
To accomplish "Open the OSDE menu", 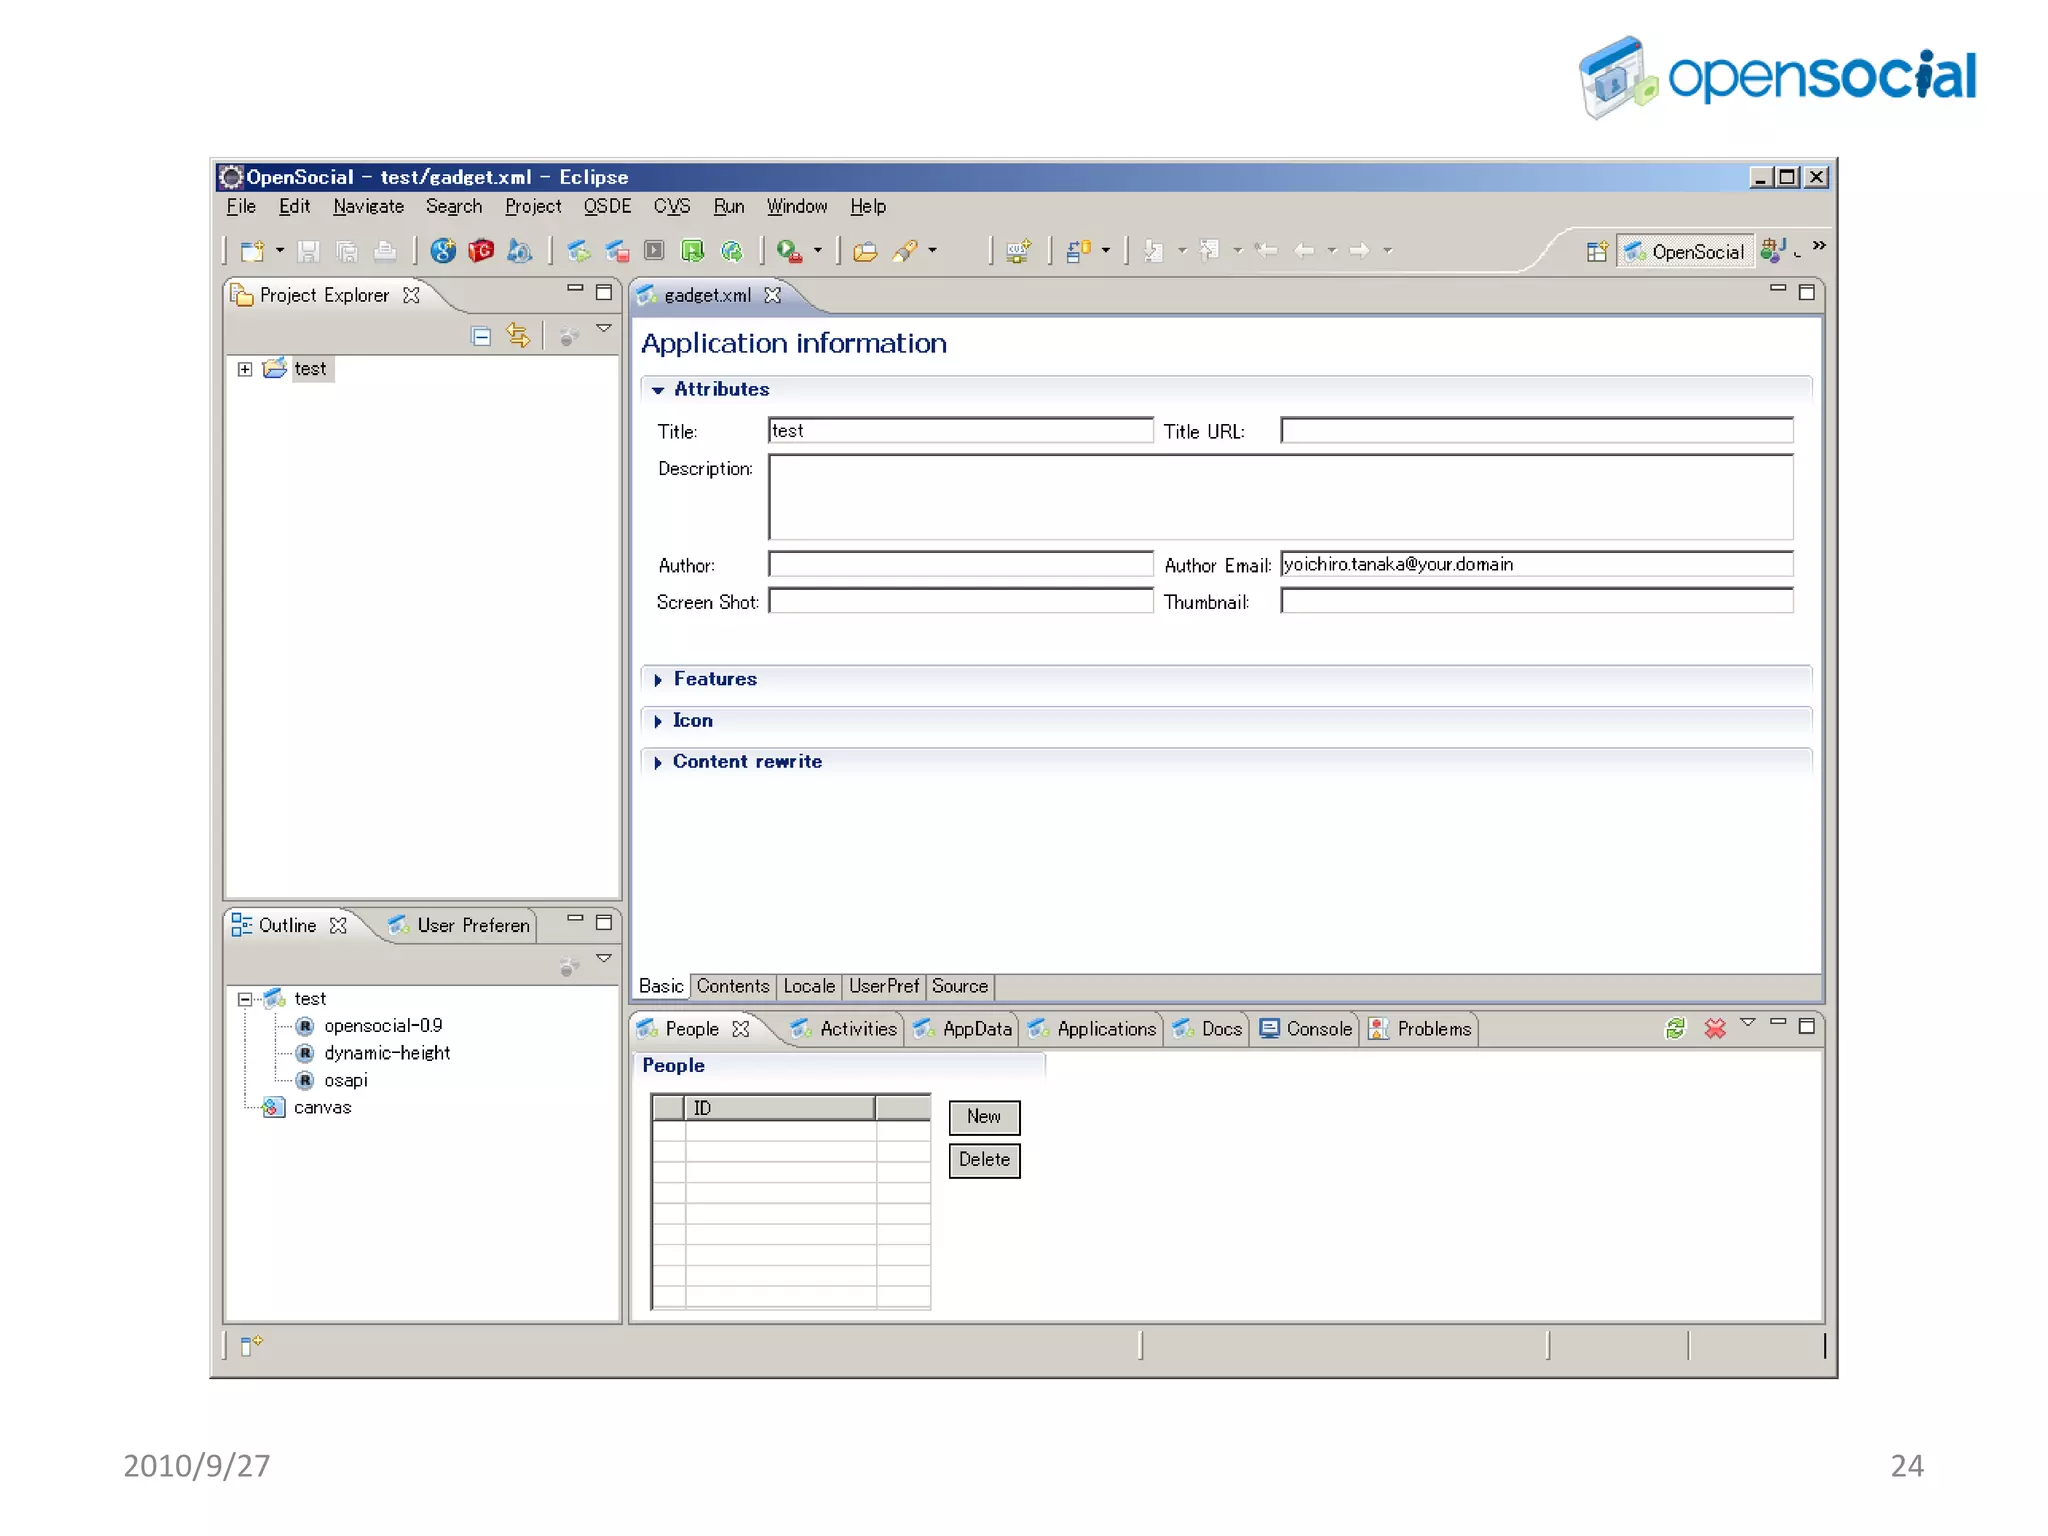I will (x=607, y=206).
